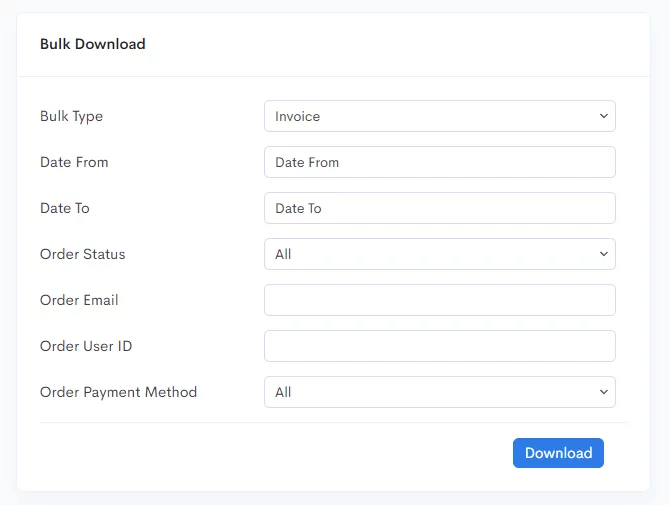Click the Invoice value text in Bulk Type
The width and height of the screenshot is (670, 505).
(297, 116)
